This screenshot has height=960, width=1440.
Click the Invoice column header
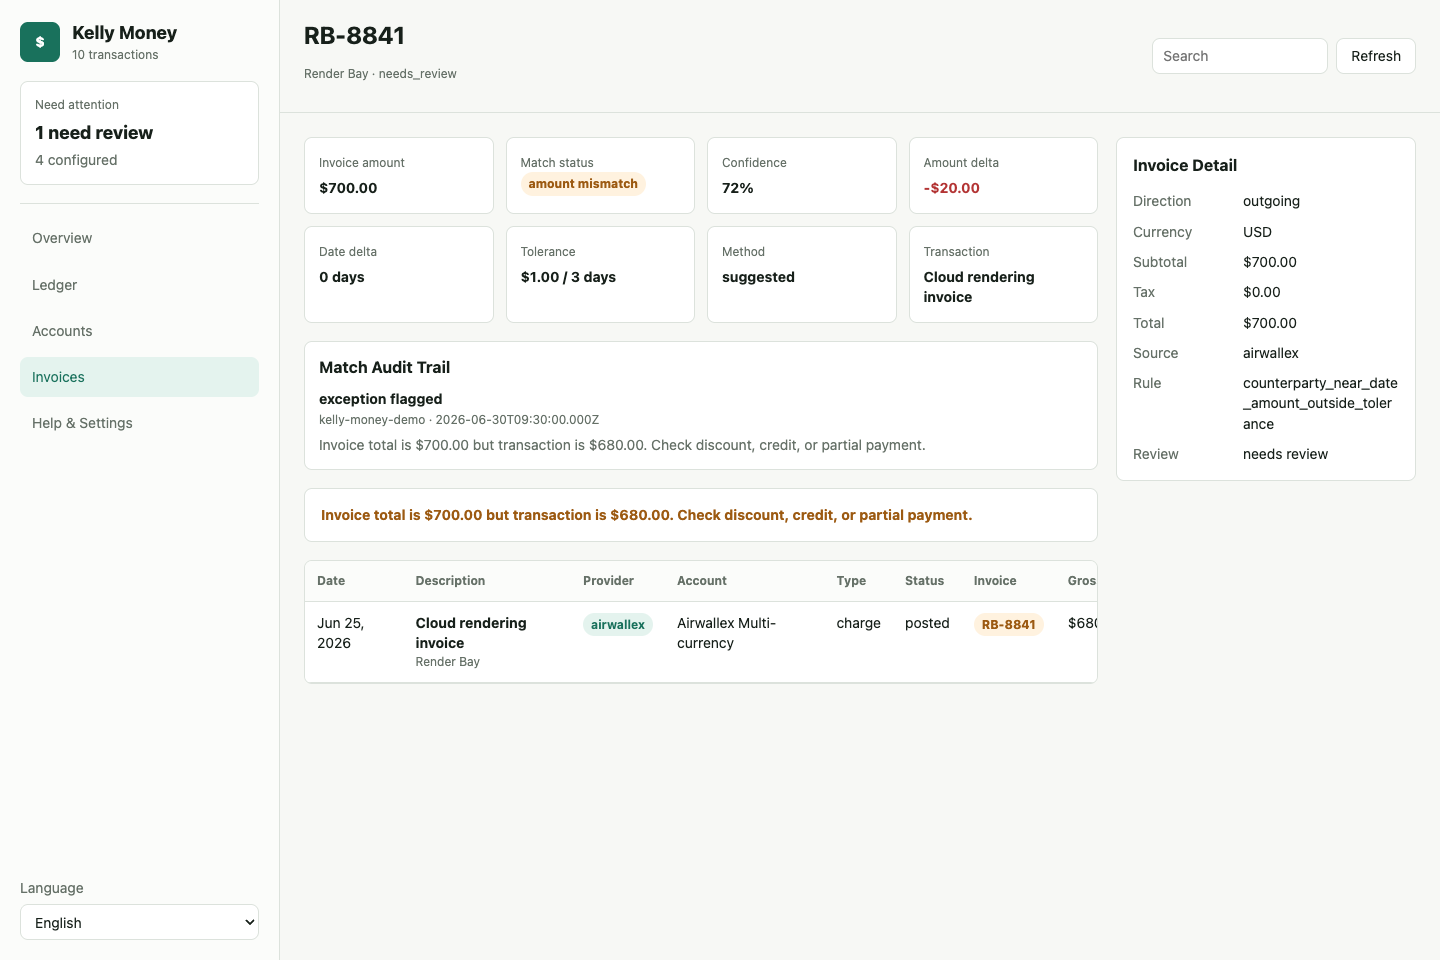[995, 581]
